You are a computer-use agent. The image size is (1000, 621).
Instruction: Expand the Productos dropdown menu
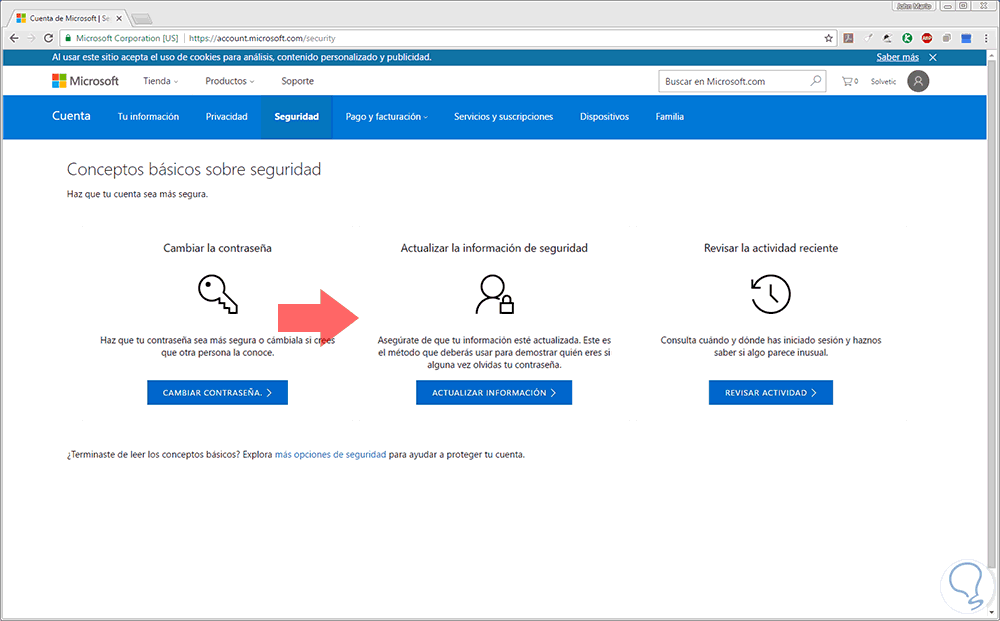pos(230,81)
